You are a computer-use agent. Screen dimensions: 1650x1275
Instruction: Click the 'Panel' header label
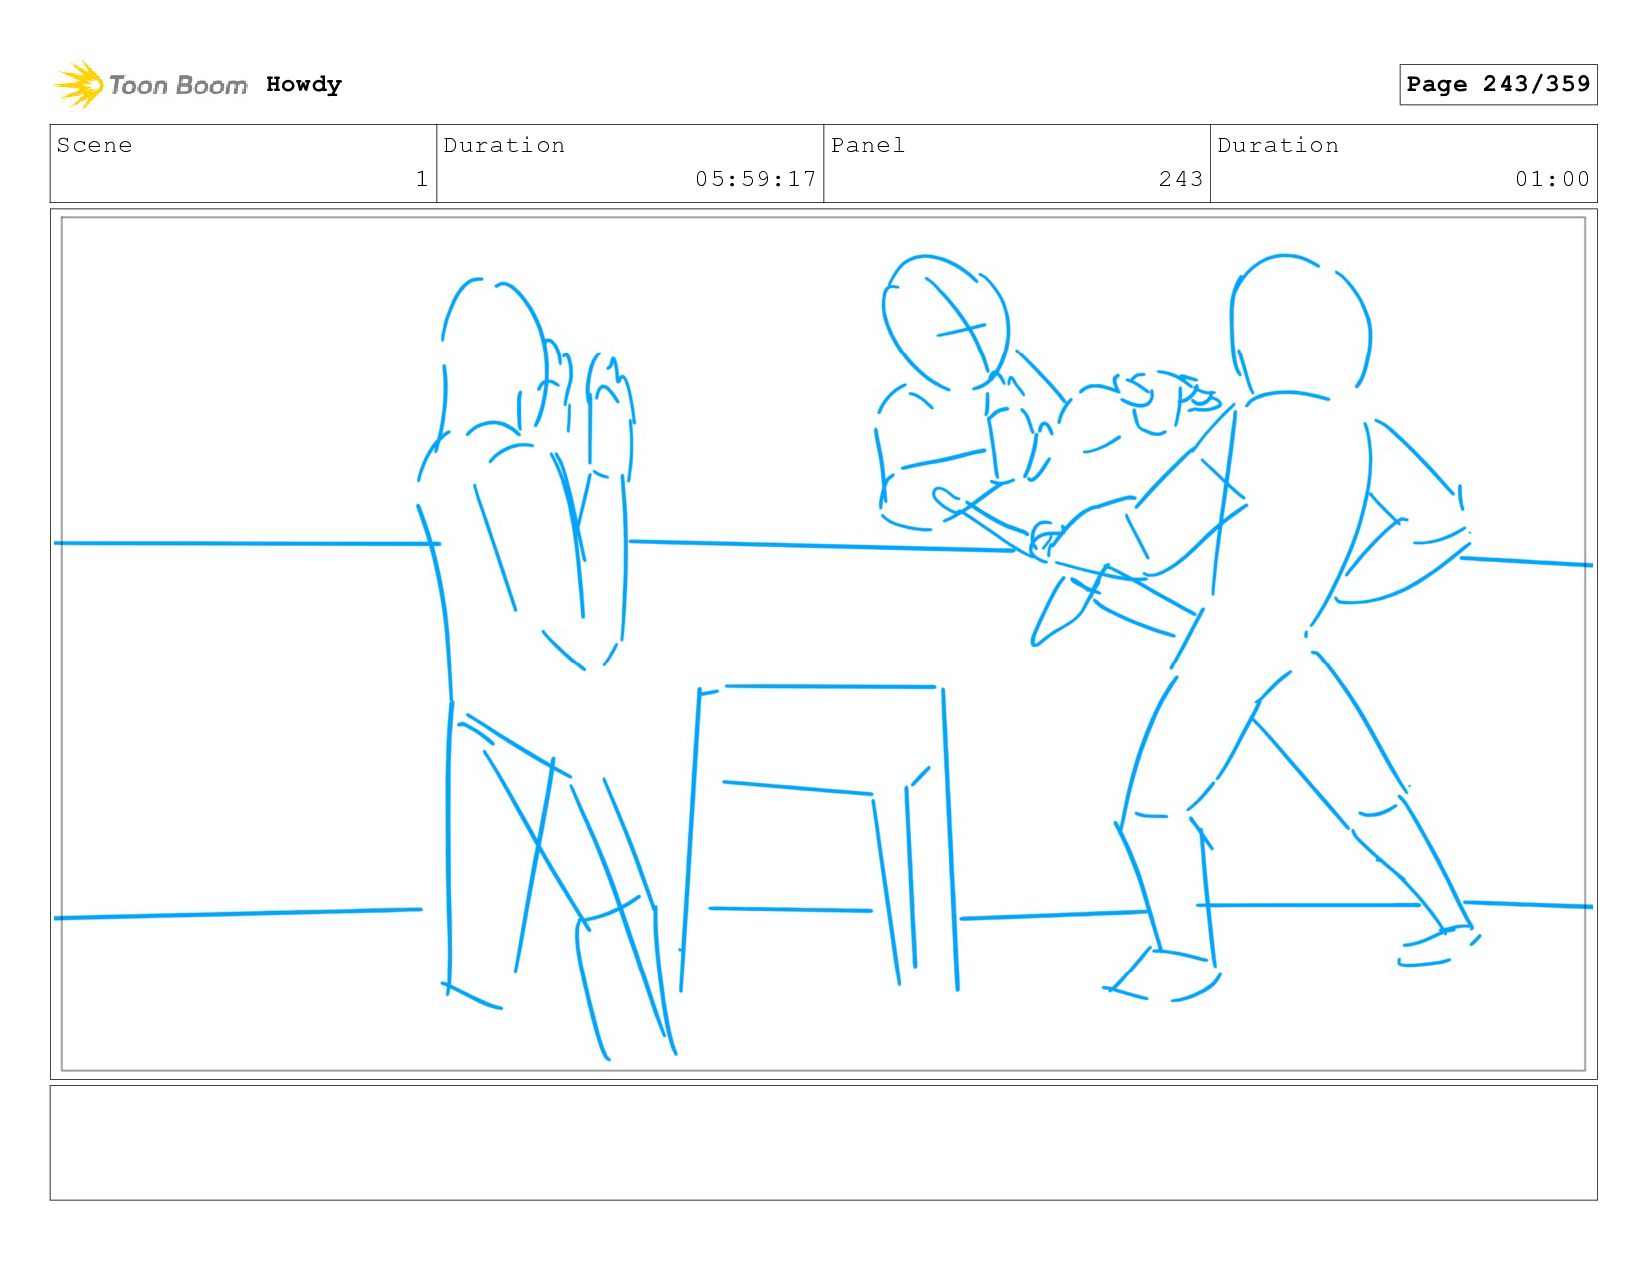pos(868,145)
